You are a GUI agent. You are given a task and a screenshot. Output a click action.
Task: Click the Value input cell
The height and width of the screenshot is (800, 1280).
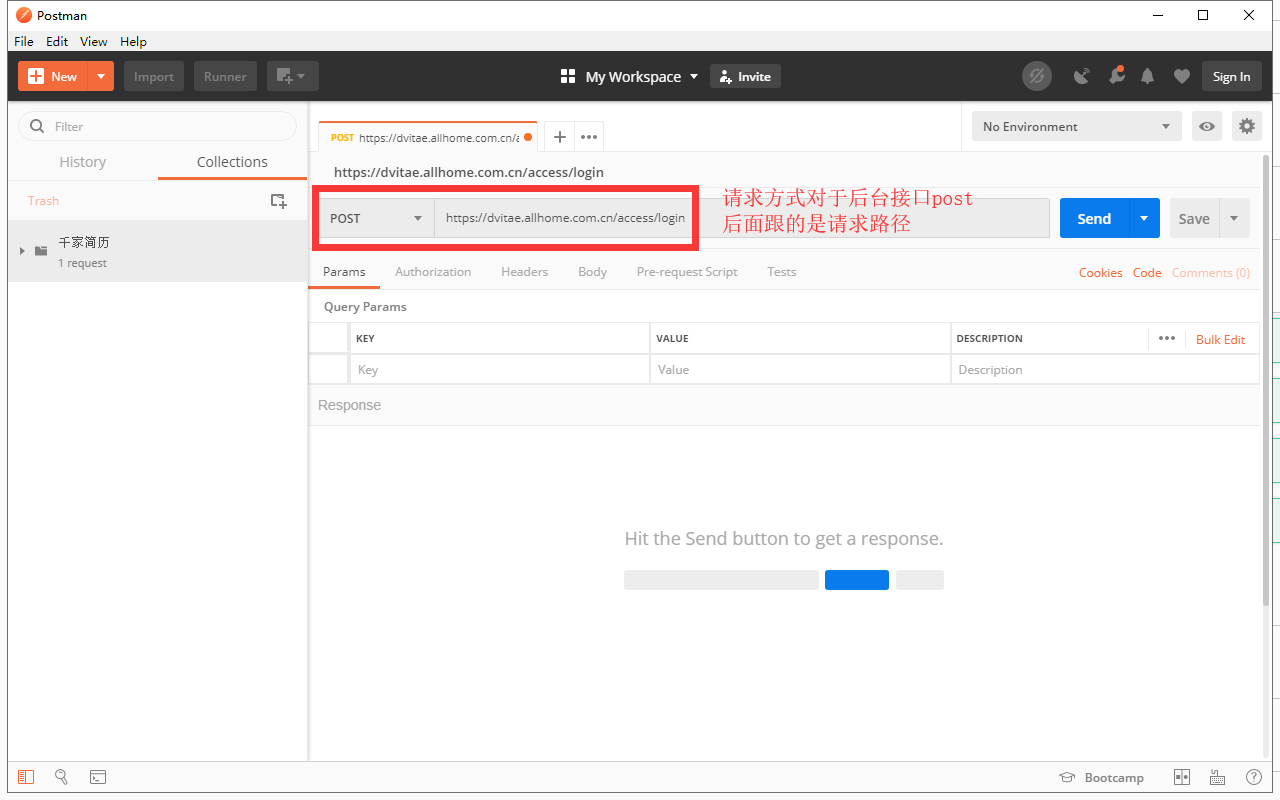tap(800, 369)
